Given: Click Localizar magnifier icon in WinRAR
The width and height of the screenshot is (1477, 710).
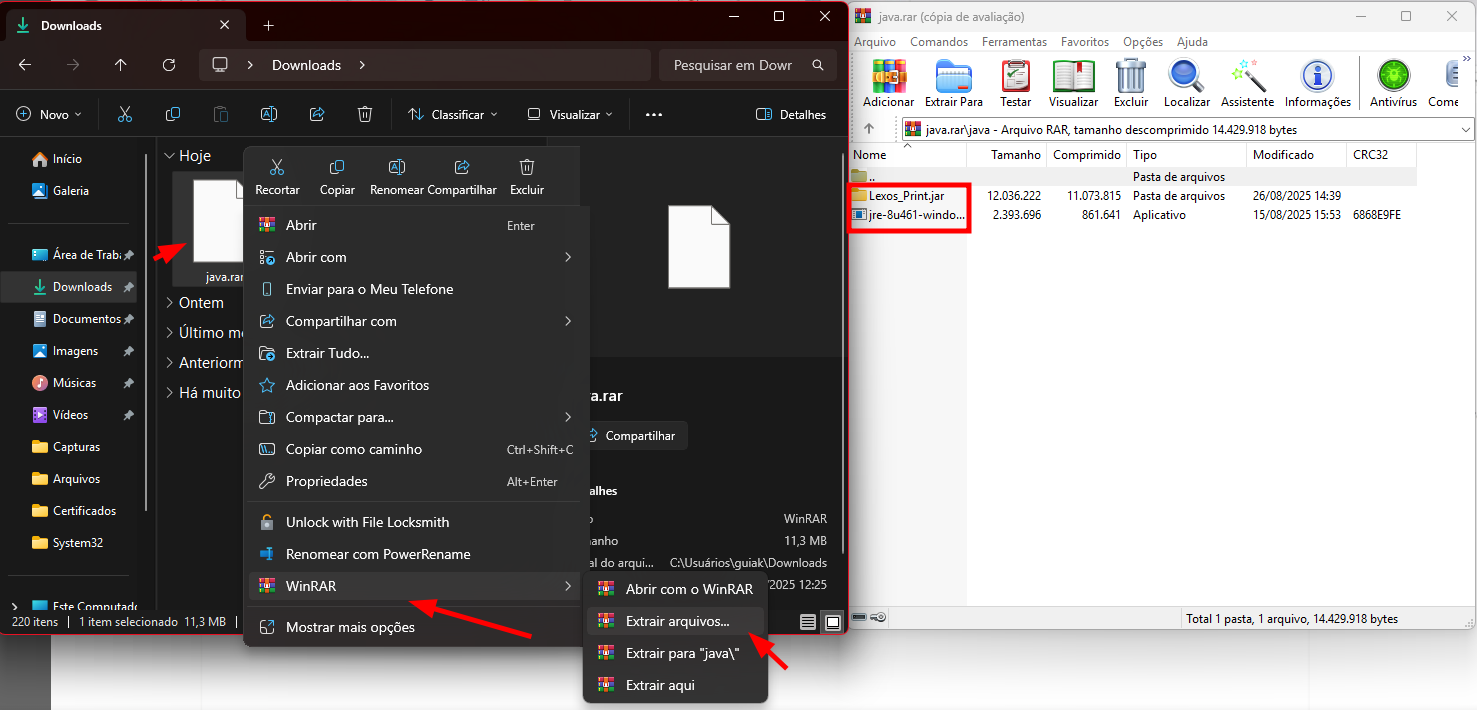Looking at the screenshot, I should tap(1187, 83).
